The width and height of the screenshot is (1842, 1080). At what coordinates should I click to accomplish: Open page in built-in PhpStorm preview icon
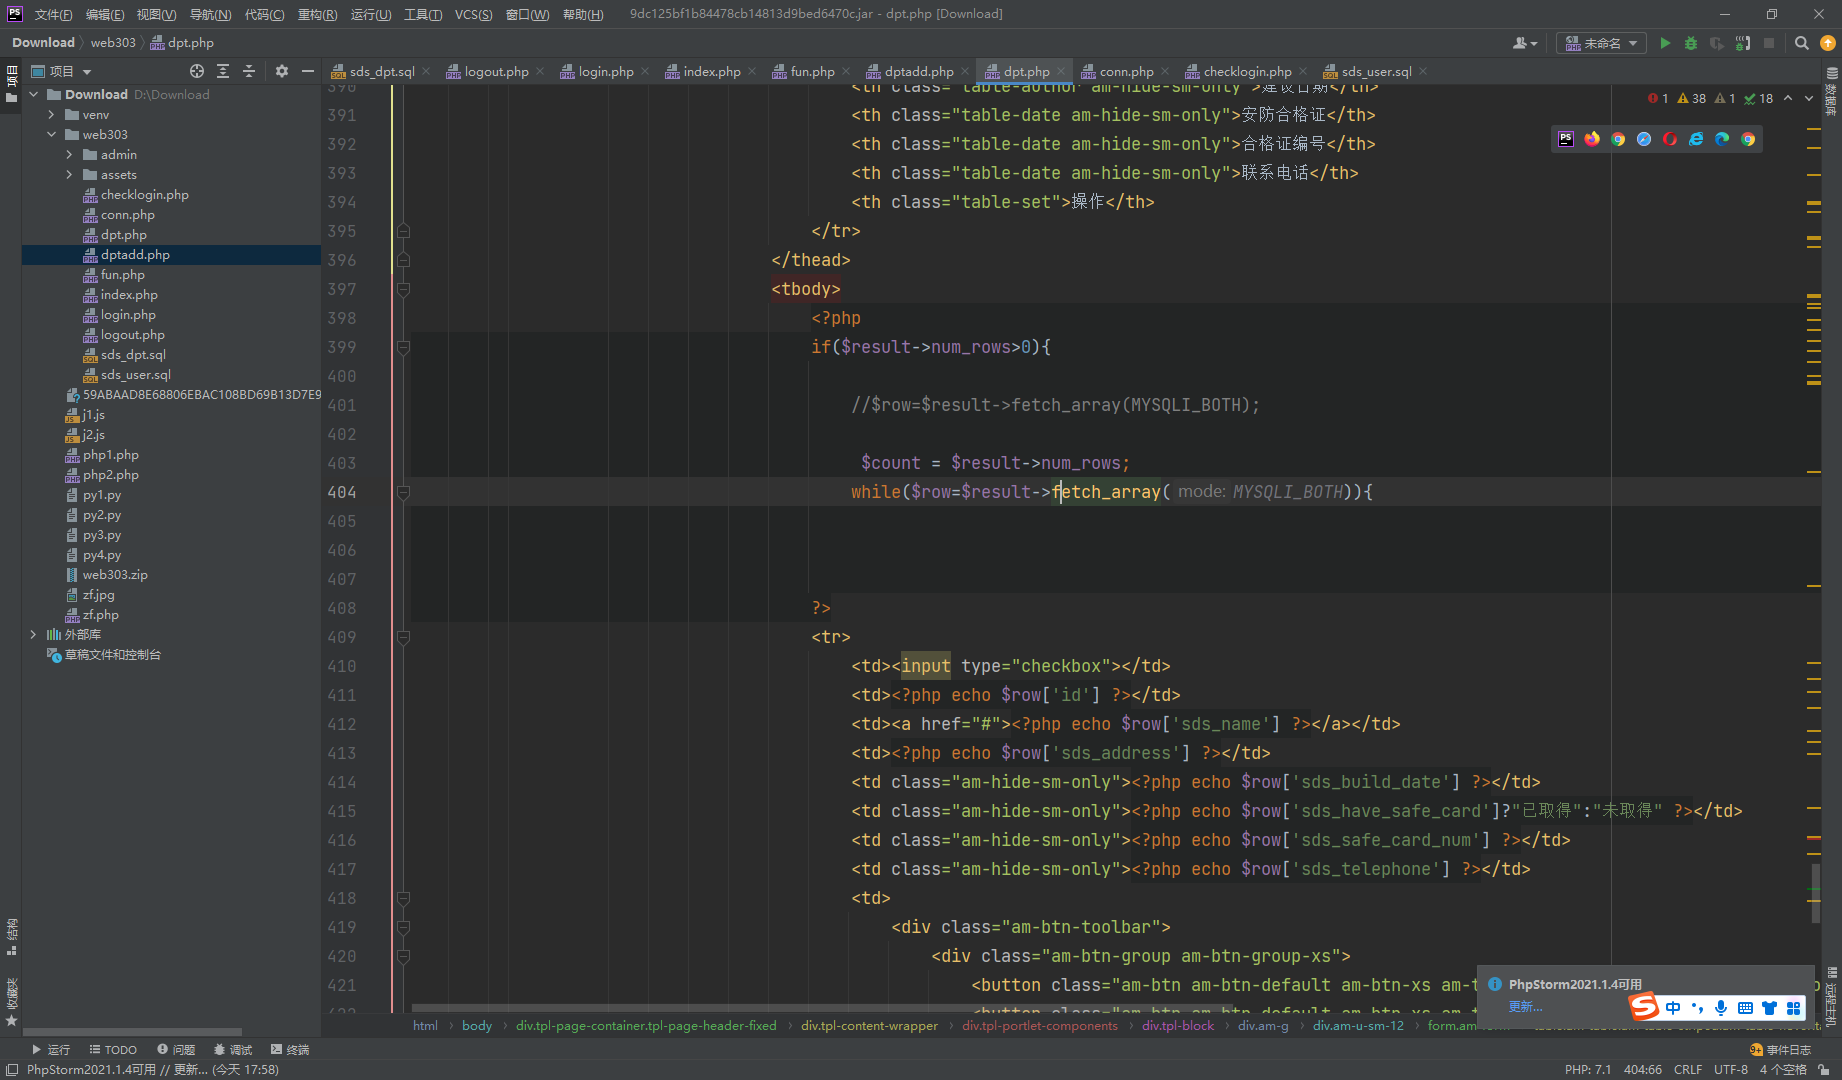(x=1566, y=139)
